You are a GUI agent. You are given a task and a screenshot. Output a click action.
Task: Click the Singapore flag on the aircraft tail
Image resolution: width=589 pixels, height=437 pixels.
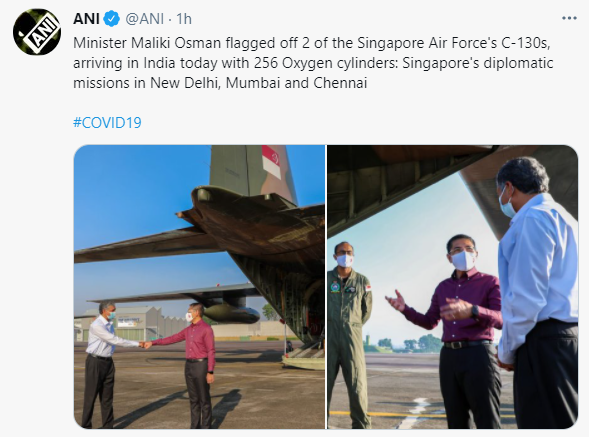271,161
